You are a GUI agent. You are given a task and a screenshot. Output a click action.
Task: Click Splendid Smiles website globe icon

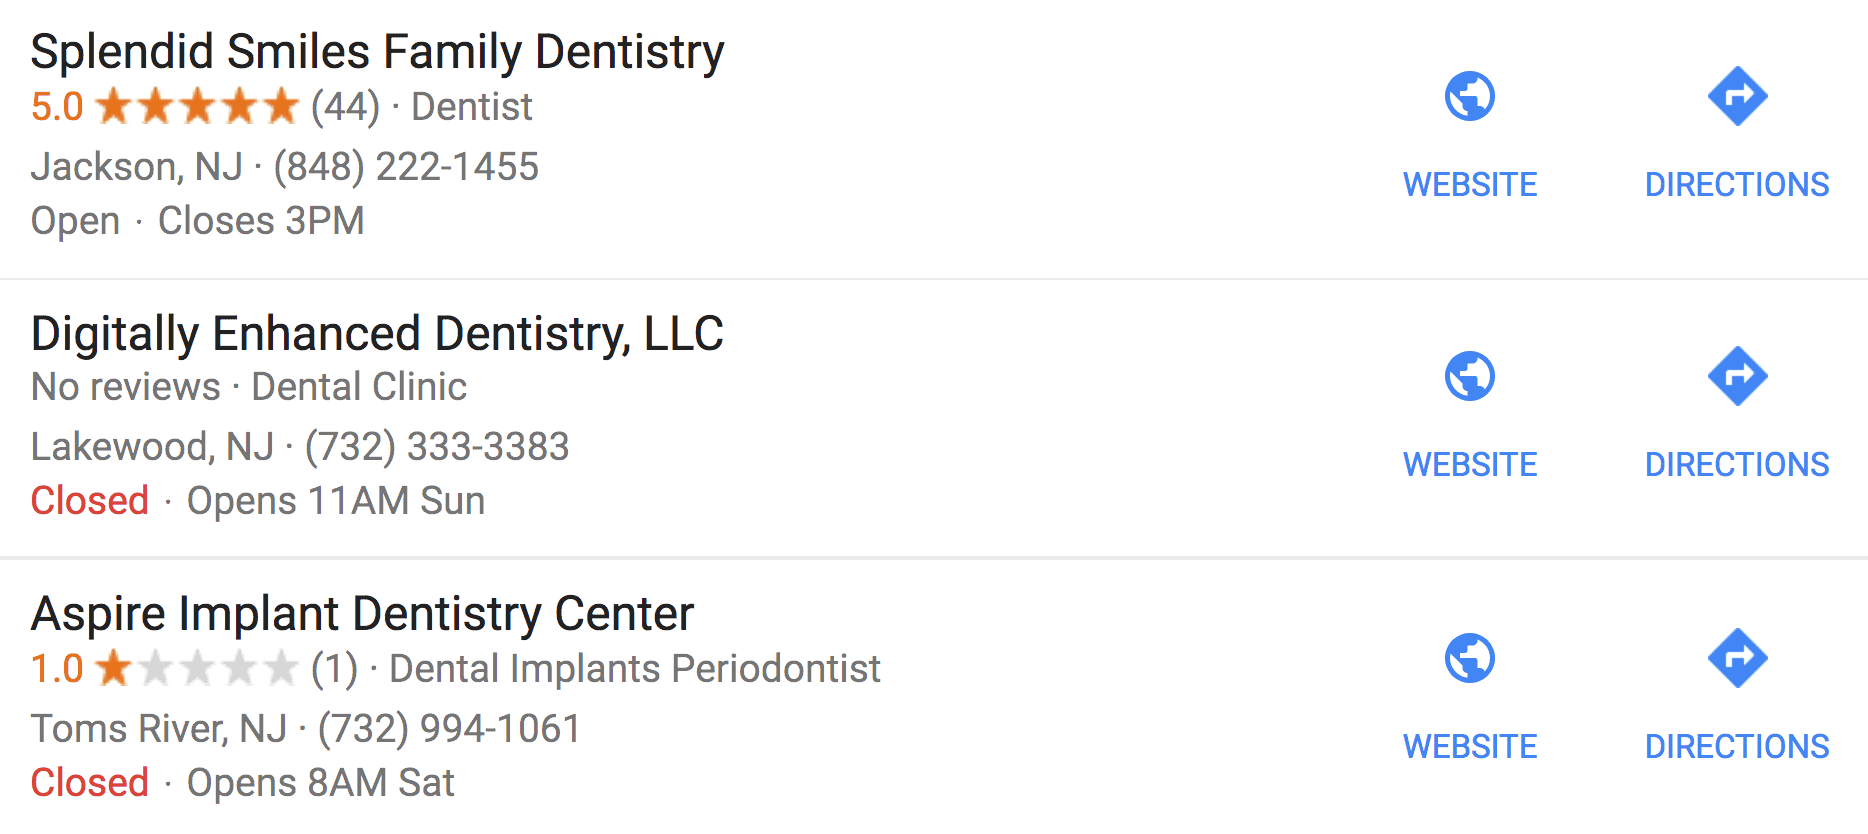[1469, 97]
